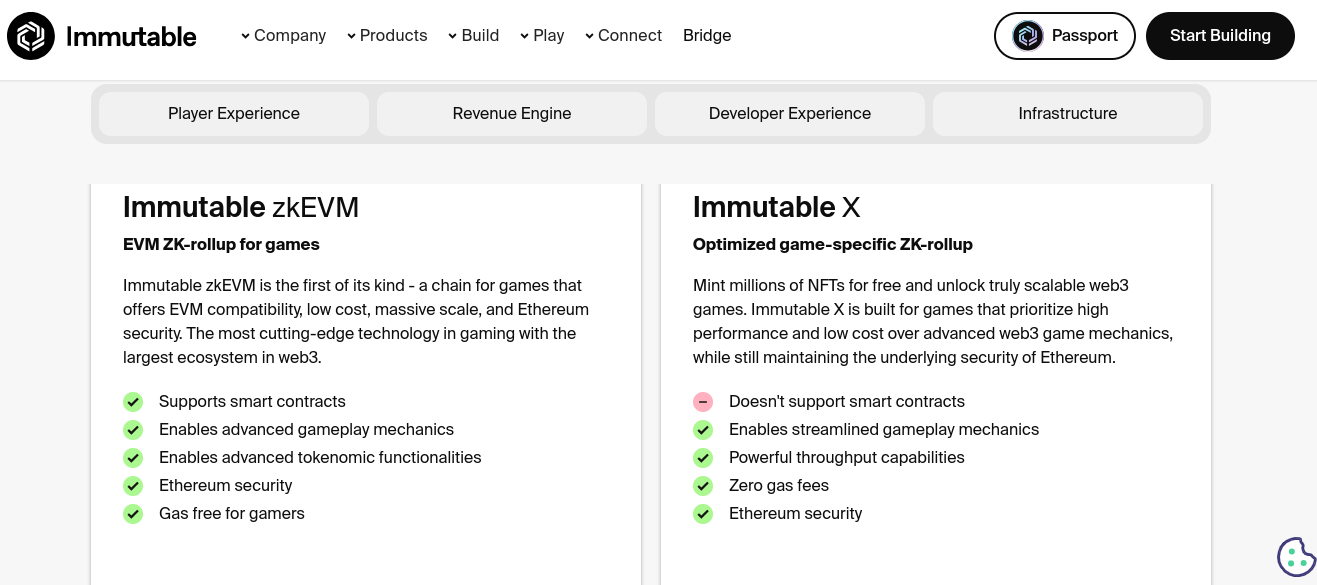Open the Bridge link
The width and height of the screenshot is (1317, 585).
(x=707, y=36)
